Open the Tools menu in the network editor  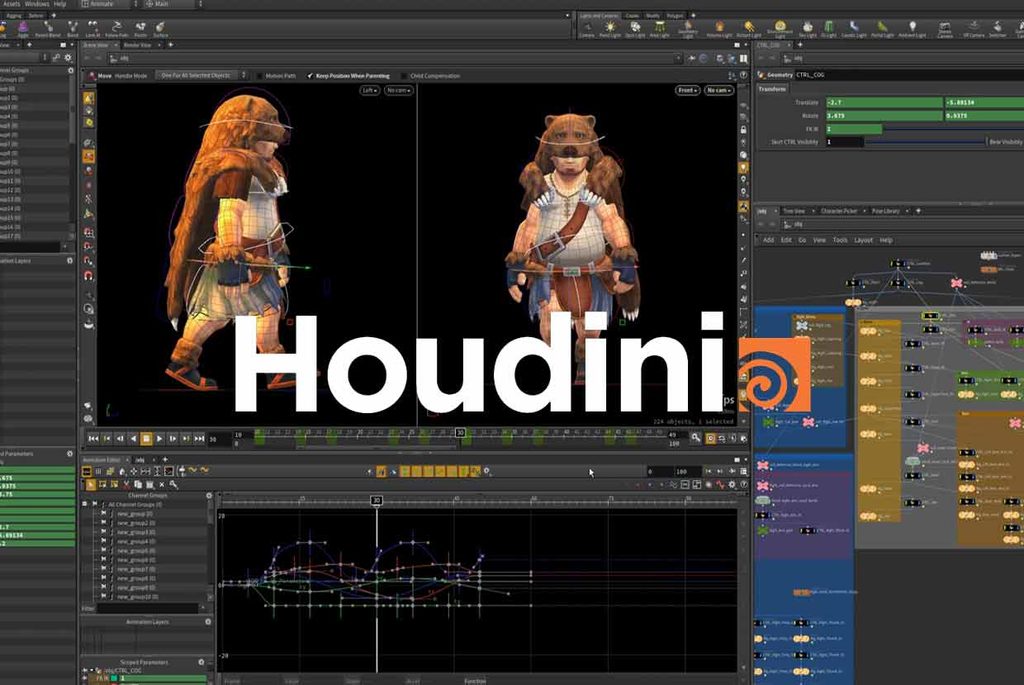coord(840,240)
